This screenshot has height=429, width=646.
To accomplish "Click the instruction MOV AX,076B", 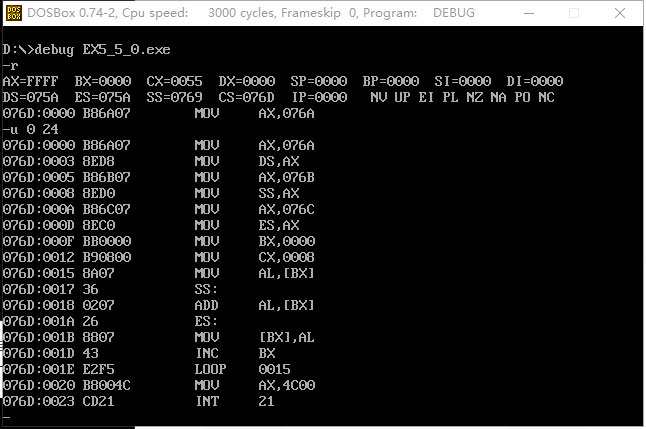I will 254,177.
